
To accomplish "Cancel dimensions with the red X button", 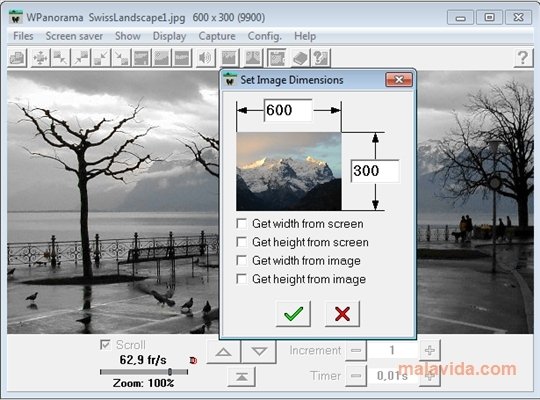I will [342, 314].
